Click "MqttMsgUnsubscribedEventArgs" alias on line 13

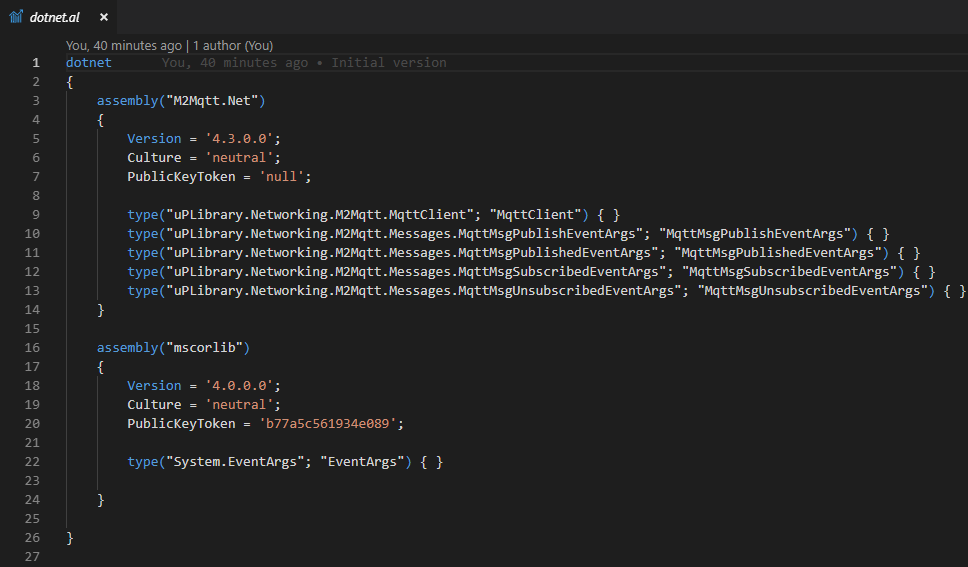point(812,290)
